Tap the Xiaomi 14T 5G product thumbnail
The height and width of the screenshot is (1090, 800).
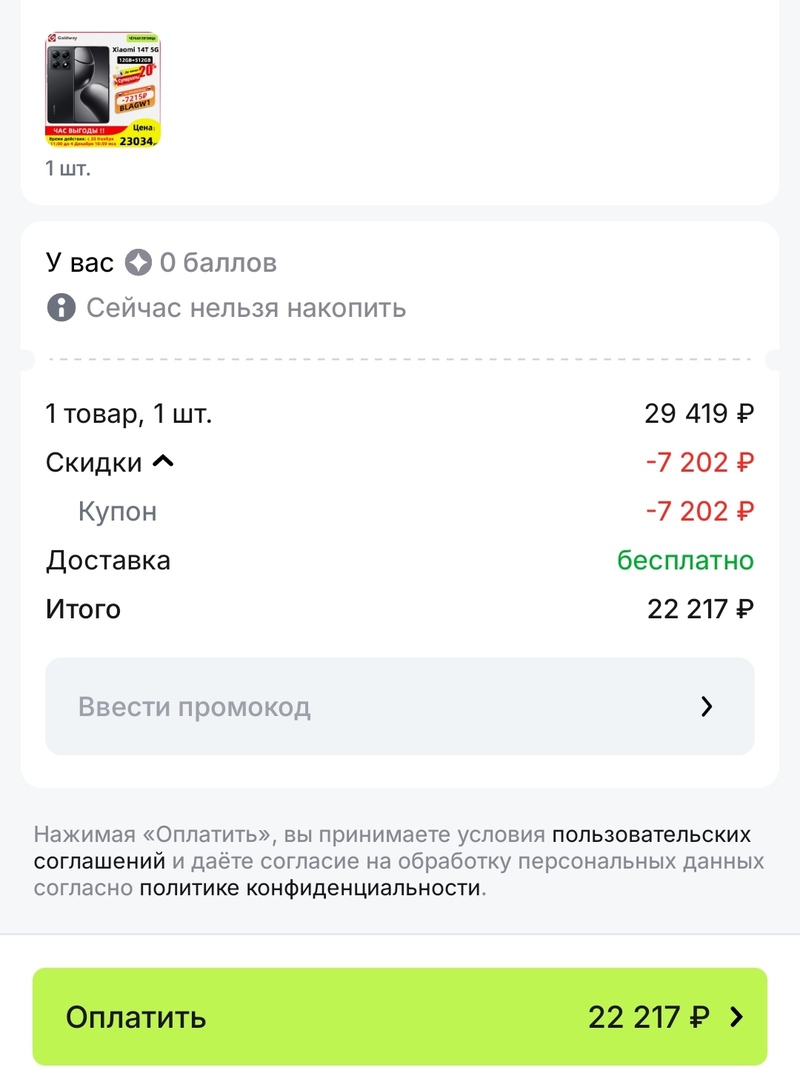(x=104, y=90)
